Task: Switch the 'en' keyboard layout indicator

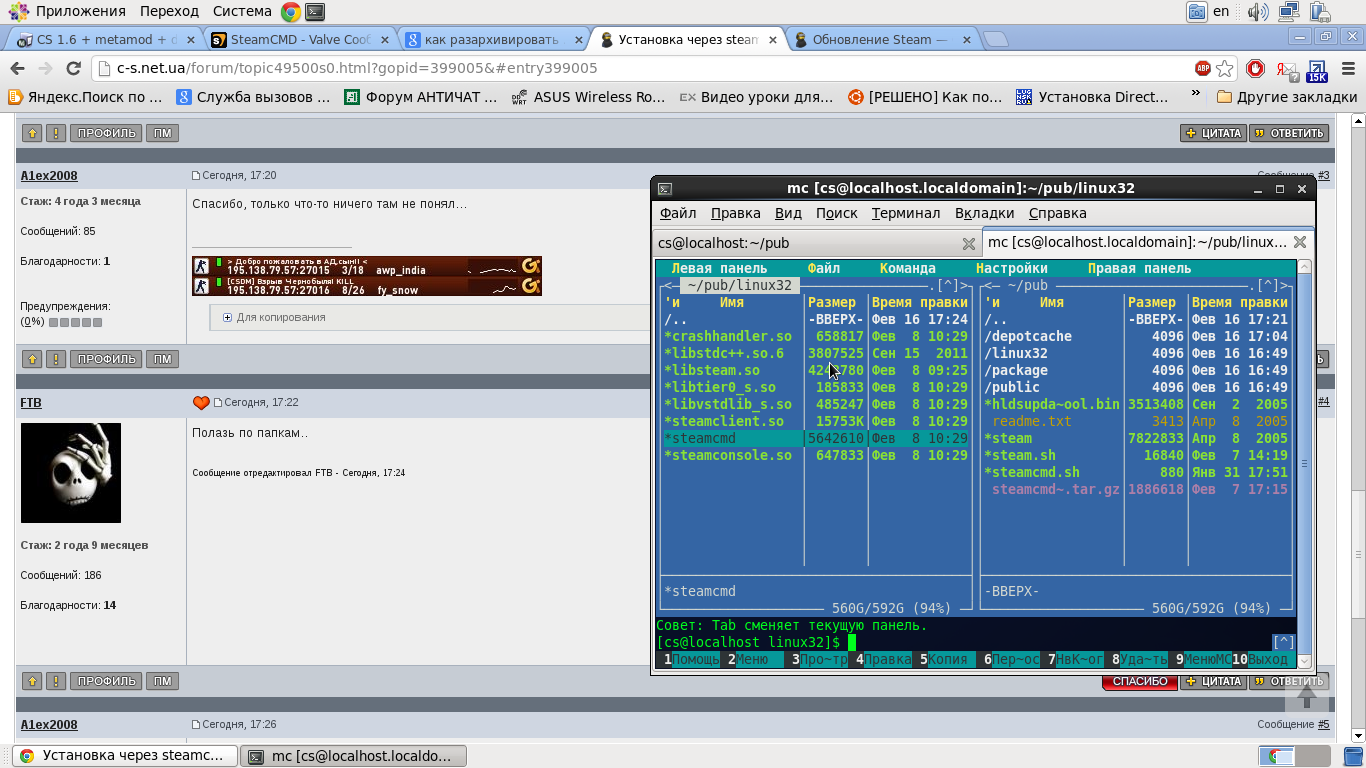Action: pyautogui.click(x=1221, y=12)
